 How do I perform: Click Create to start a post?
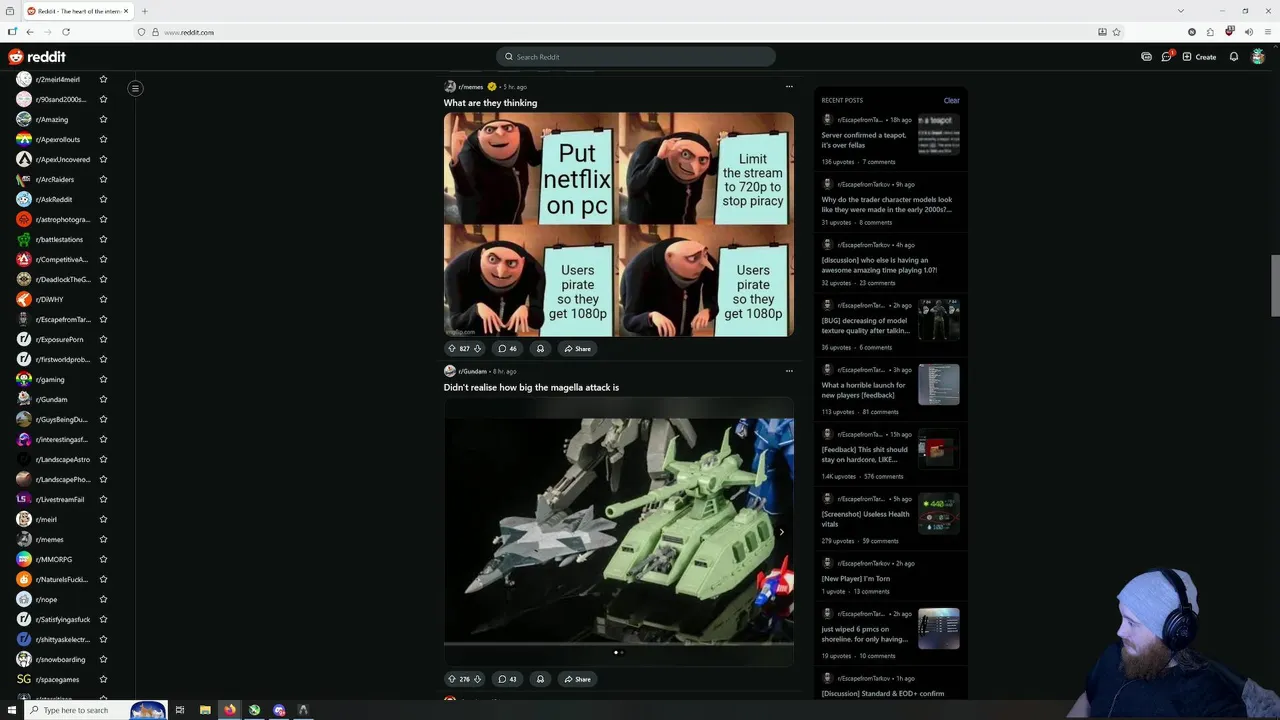(1199, 57)
